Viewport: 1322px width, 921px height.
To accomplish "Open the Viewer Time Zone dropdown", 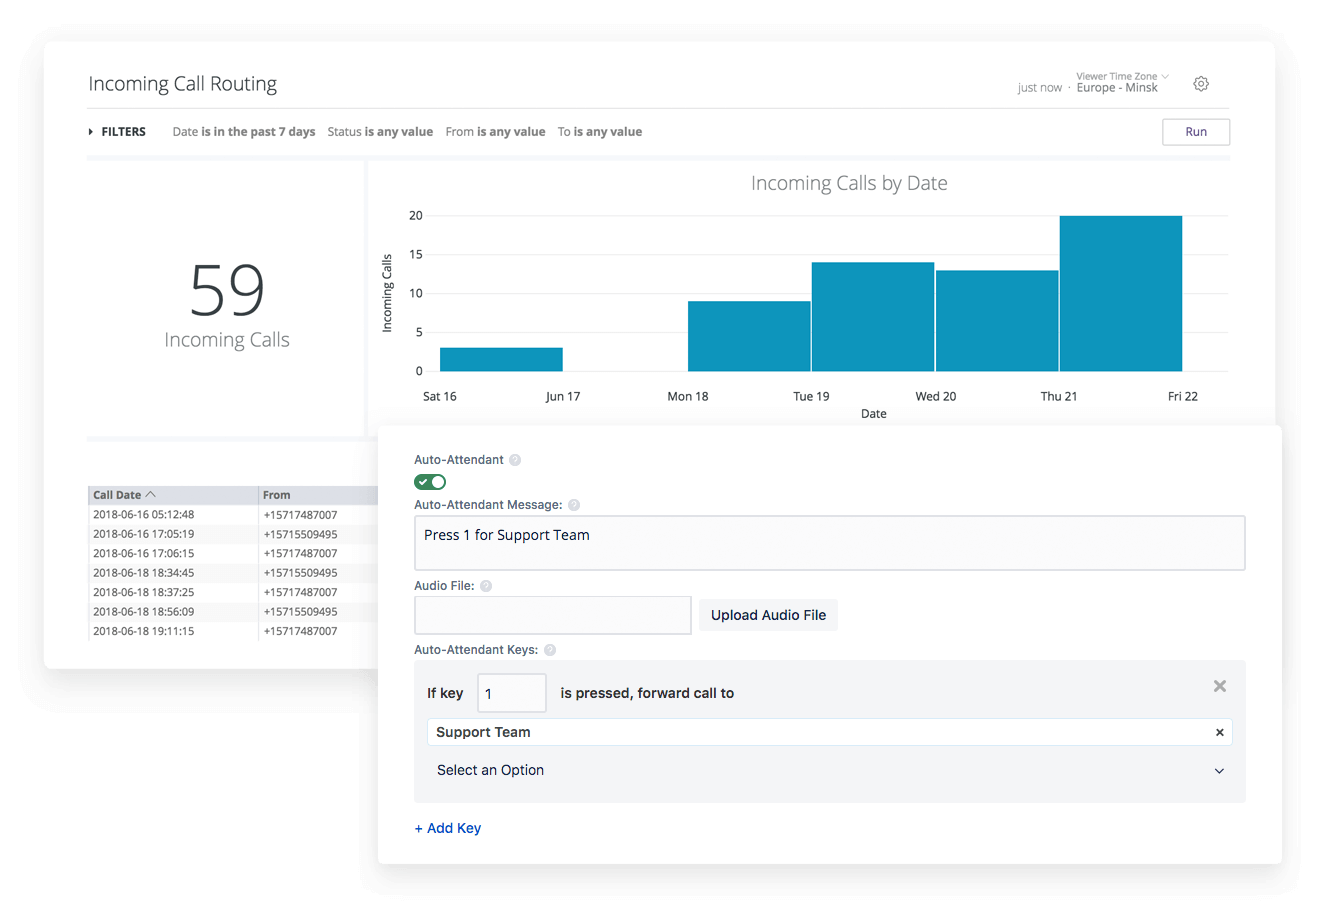I will [x=1117, y=76].
